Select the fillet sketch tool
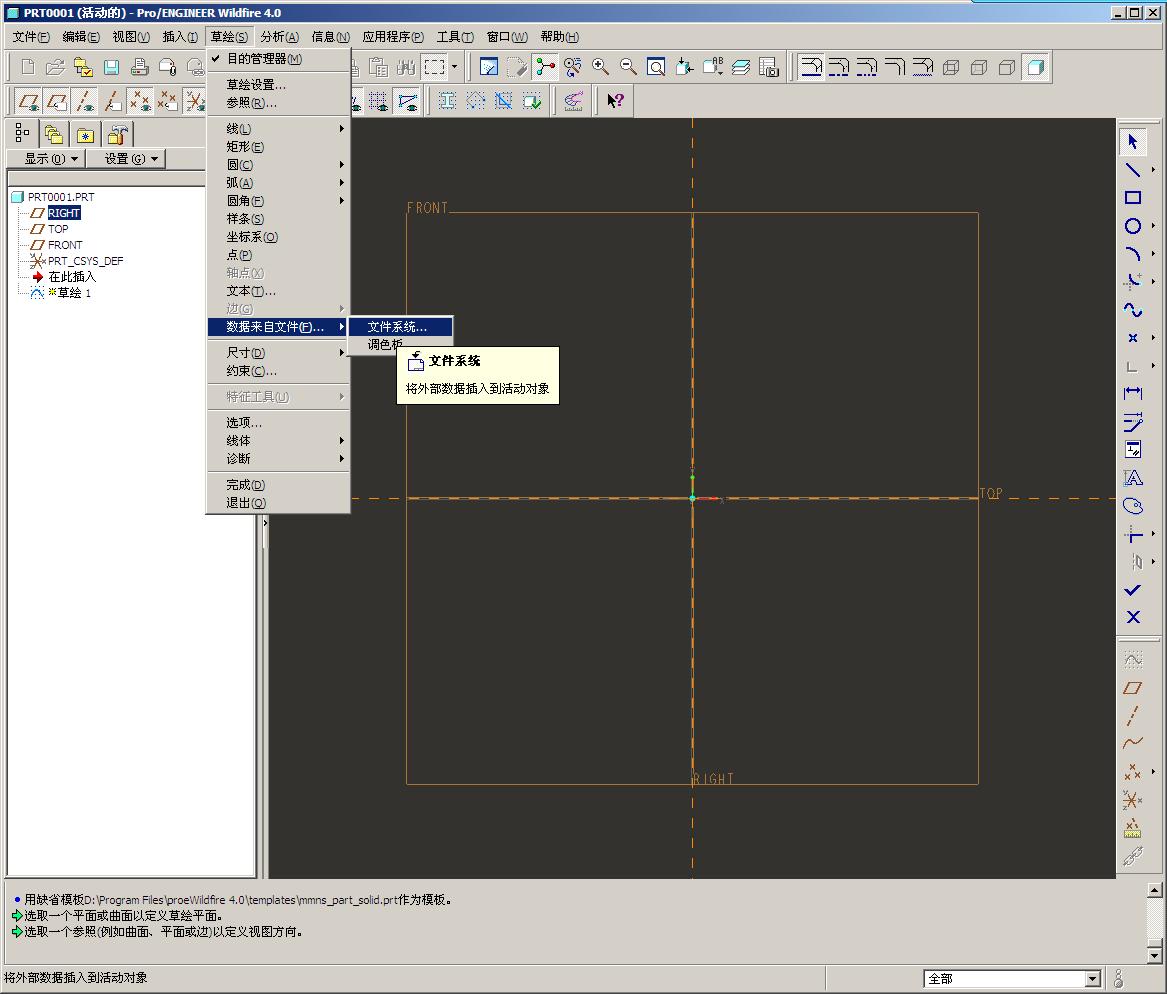The height and width of the screenshot is (994, 1167). [1133, 281]
